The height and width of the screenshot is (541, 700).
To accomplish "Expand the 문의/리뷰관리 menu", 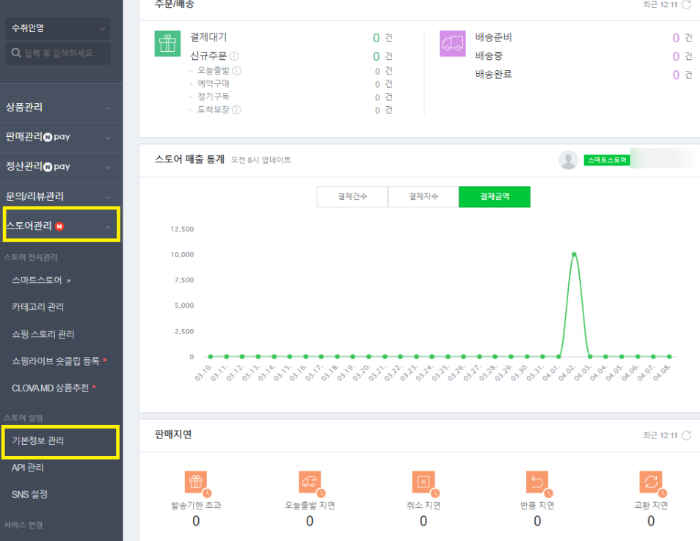I will [61, 196].
